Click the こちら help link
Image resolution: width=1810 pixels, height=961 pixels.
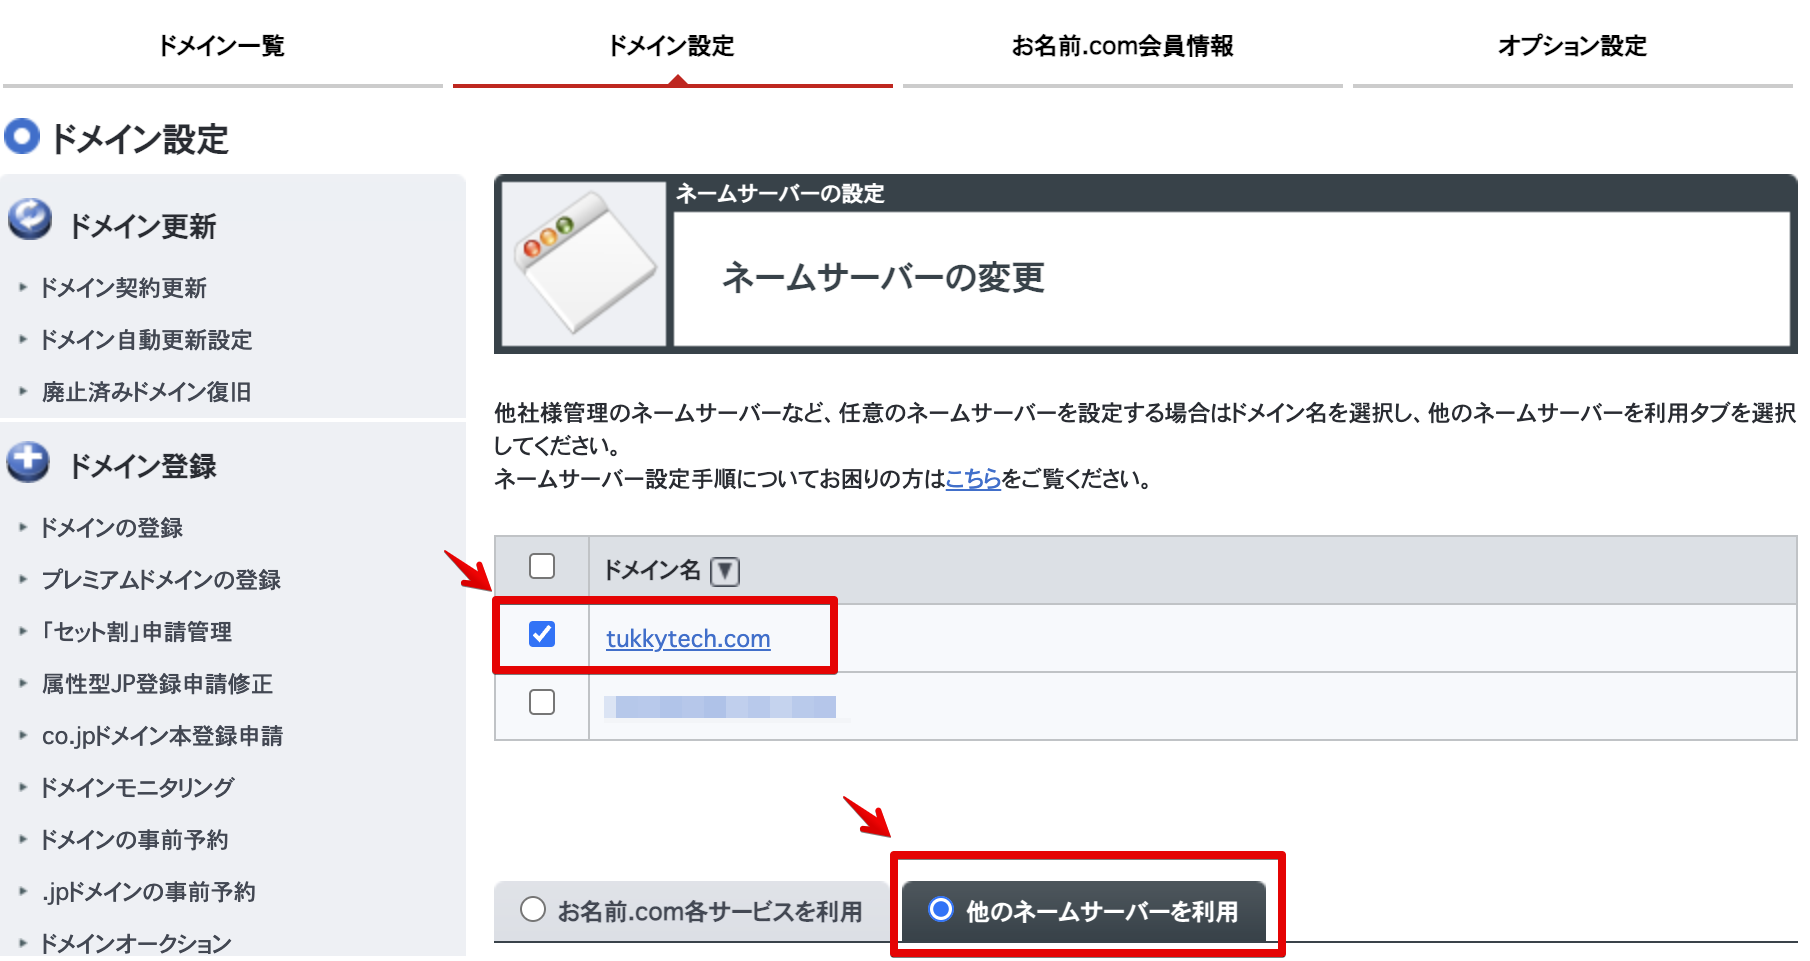click(x=973, y=479)
